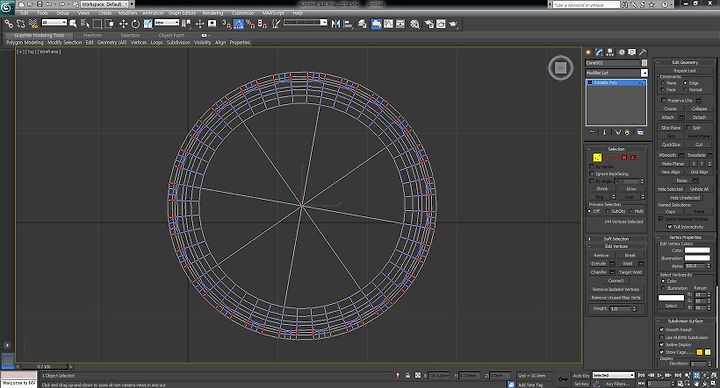Click Go to Start playback button
Image resolution: width=720 pixels, height=388 pixels.
pos(641,376)
